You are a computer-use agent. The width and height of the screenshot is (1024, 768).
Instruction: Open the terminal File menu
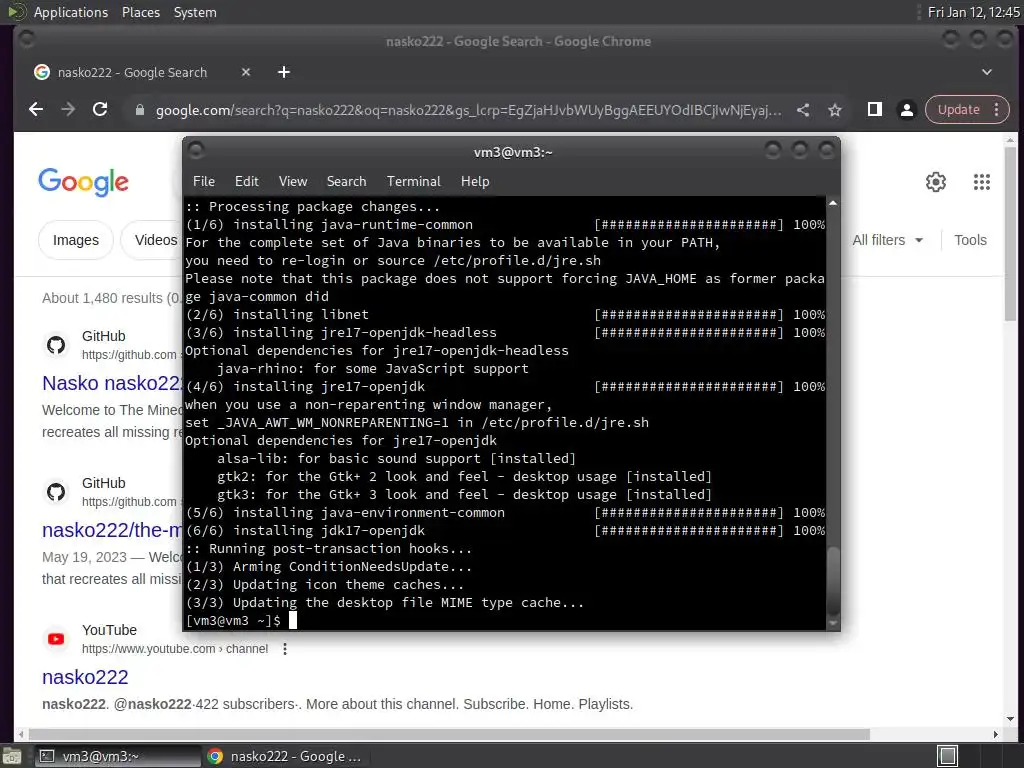pyautogui.click(x=204, y=182)
